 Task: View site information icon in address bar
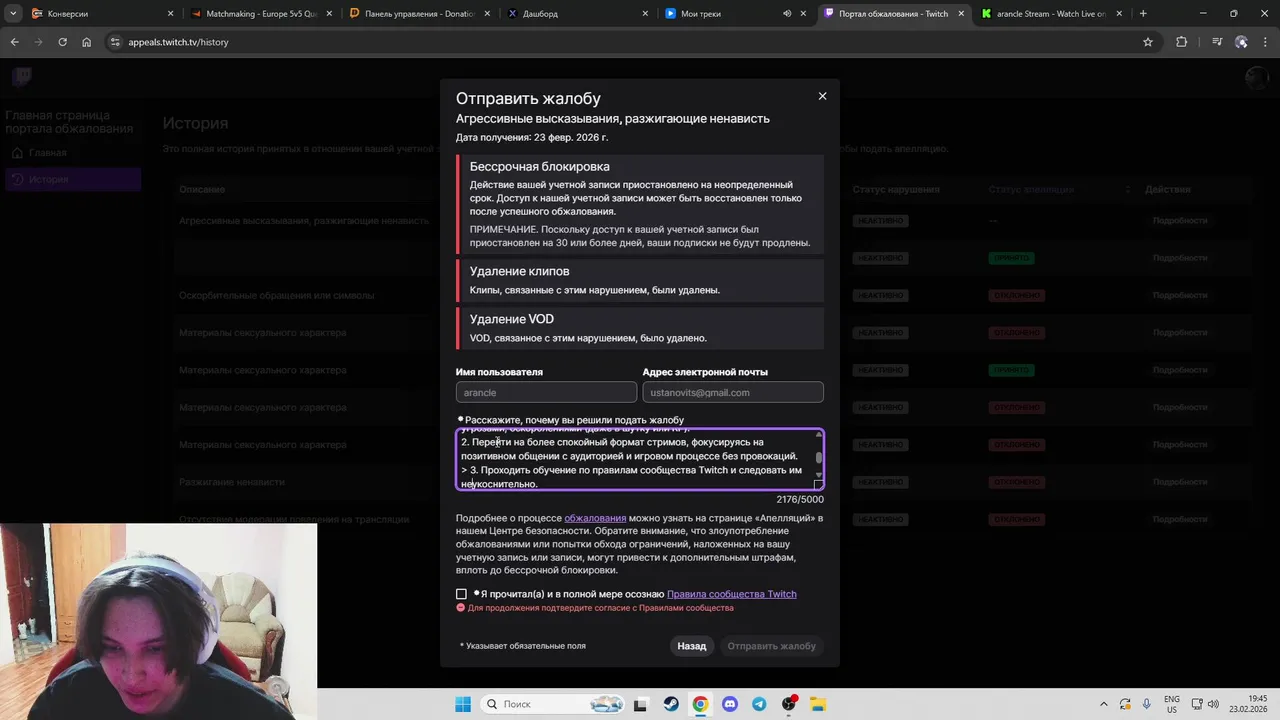115,42
